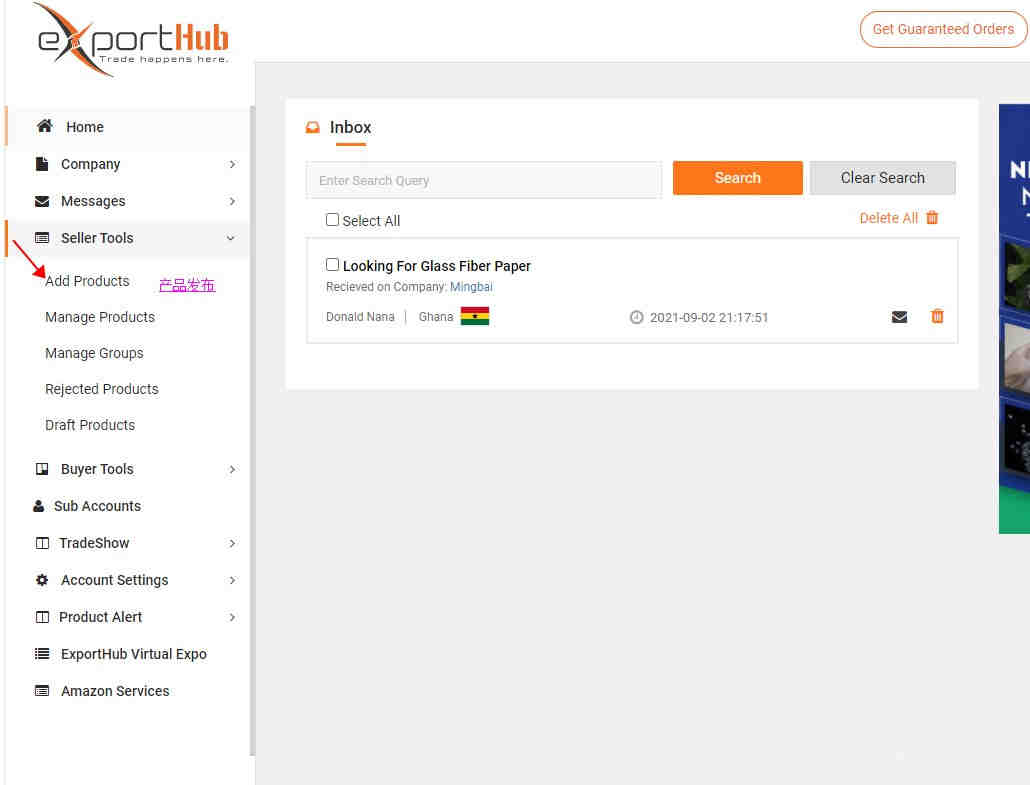This screenshot has width=1030, height=785.
Task: Check the Looking For Glass Fiber Paper checkbox
Action: click(x=332, y=265)
